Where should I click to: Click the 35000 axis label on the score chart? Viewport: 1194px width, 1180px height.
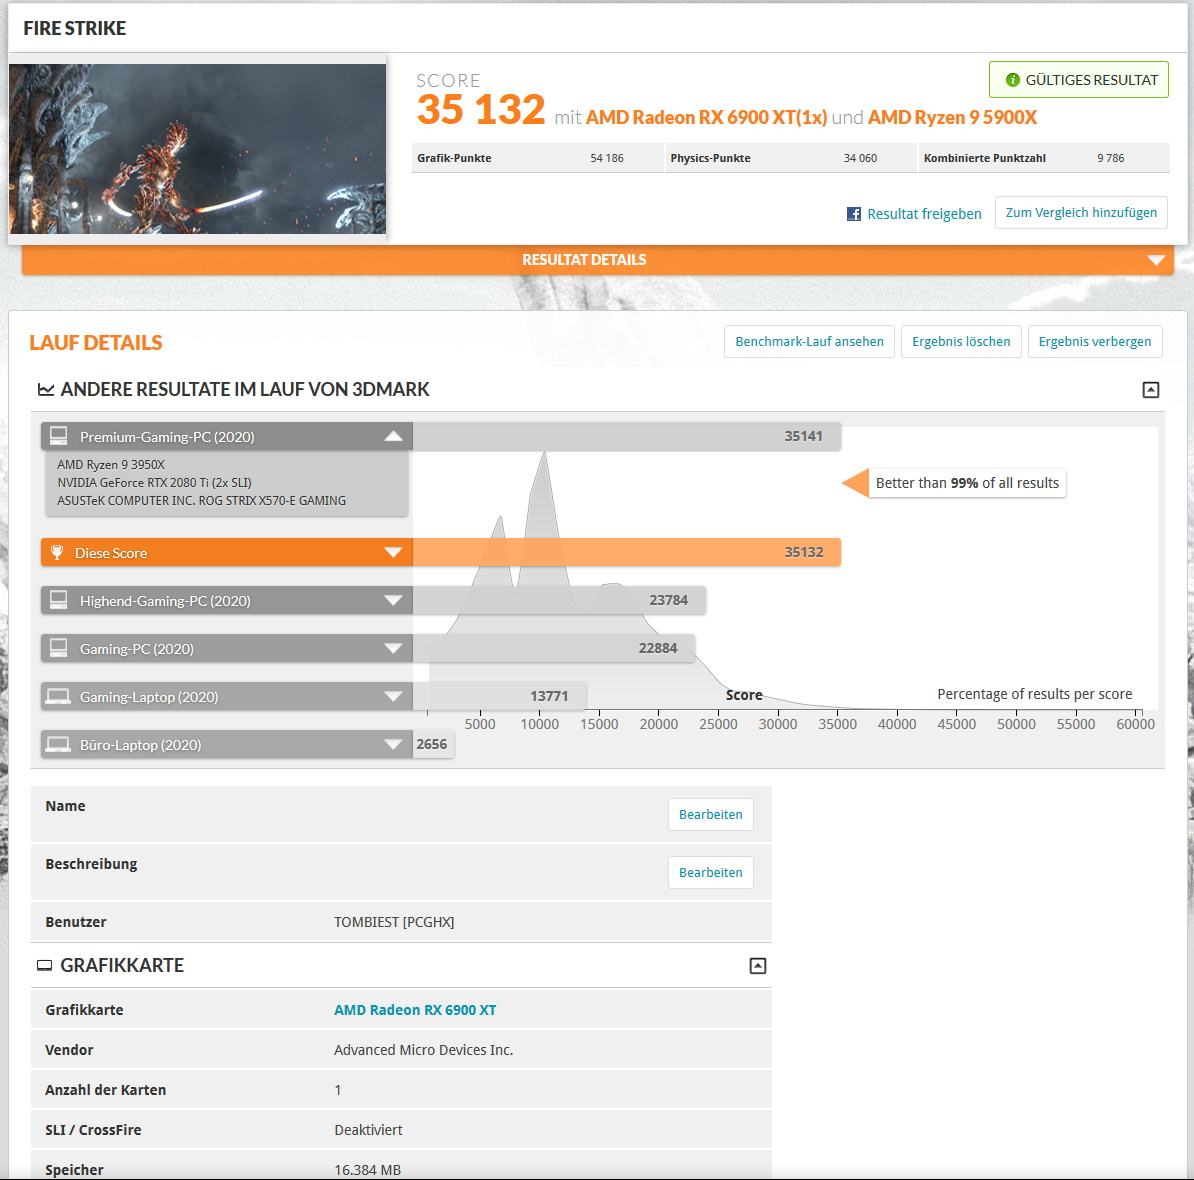tap(837, 724)
